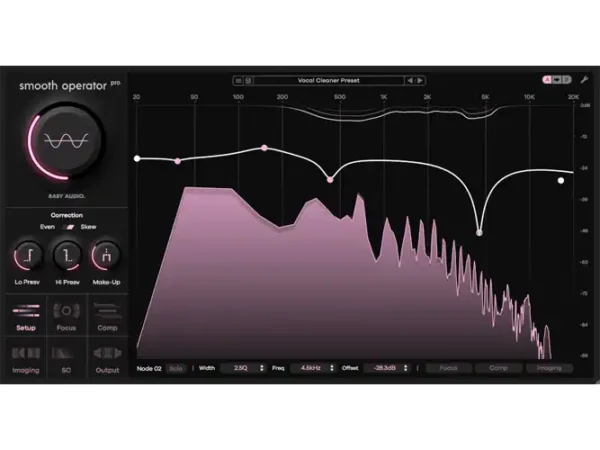Adjust the Offset value stepper arrows
The image size is (600, 450).
406,368
